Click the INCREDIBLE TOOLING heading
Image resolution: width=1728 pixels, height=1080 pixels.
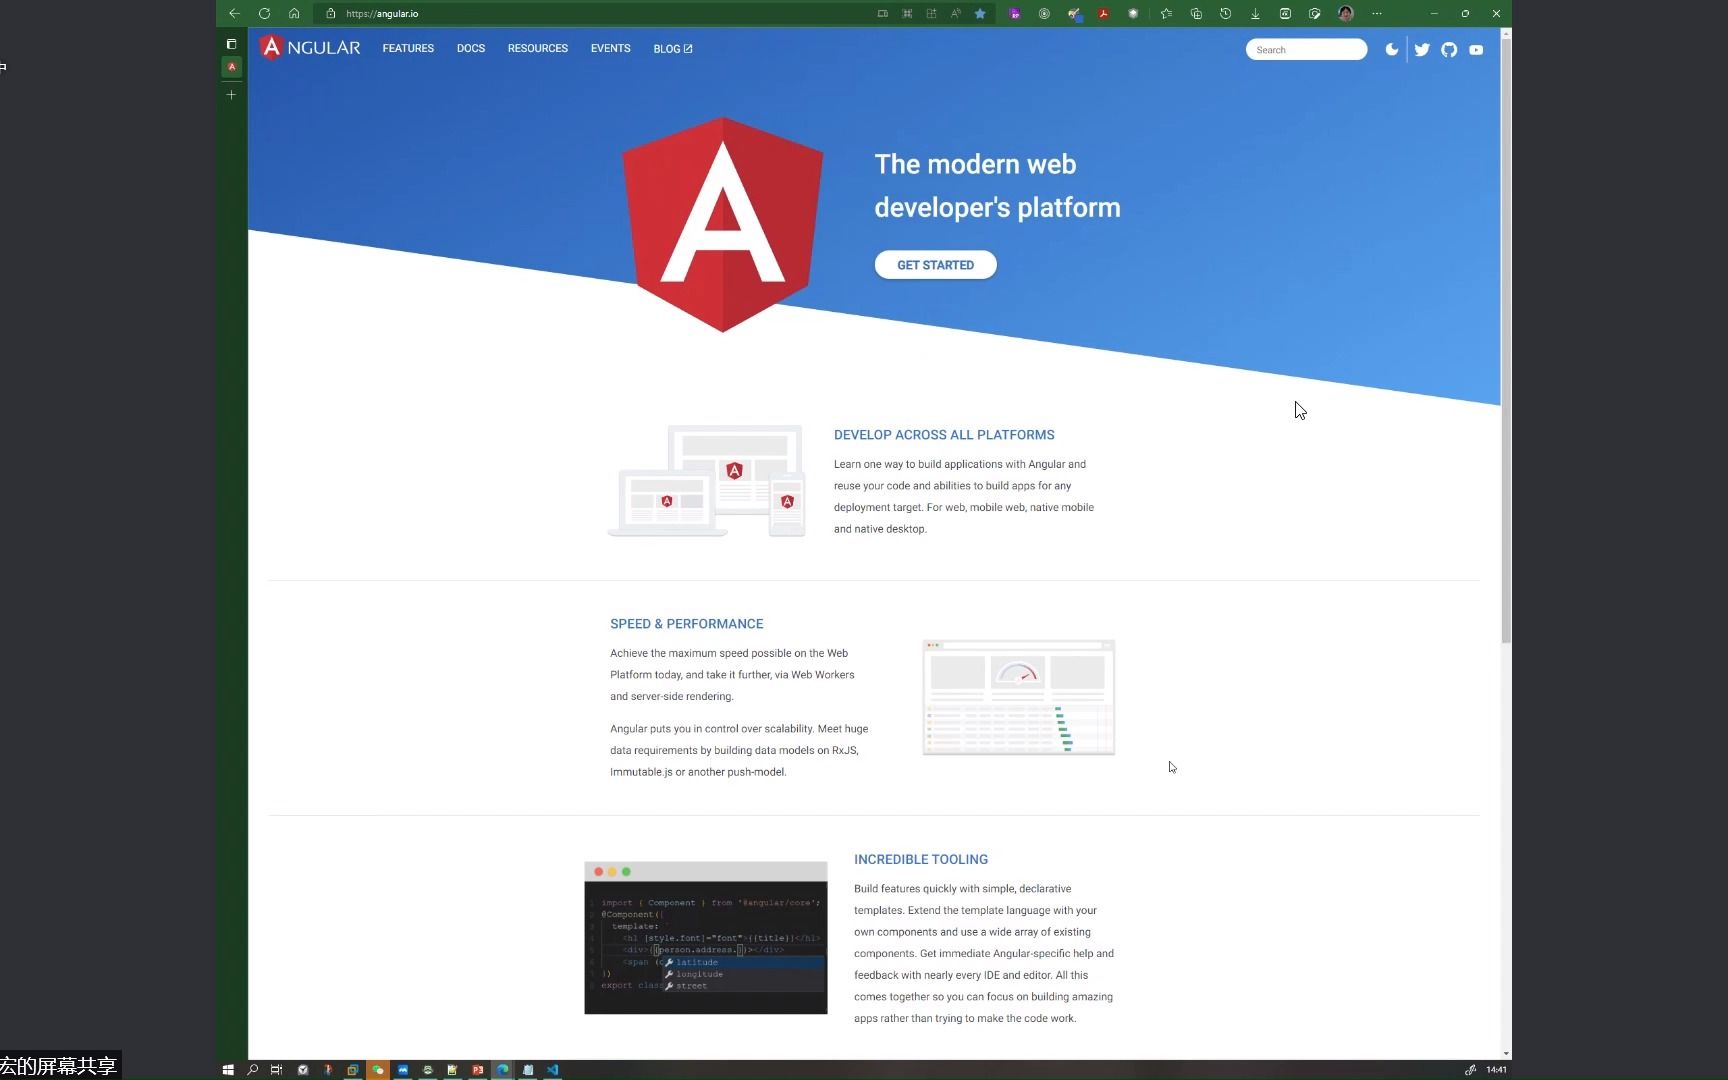click(x=921, y=859)
